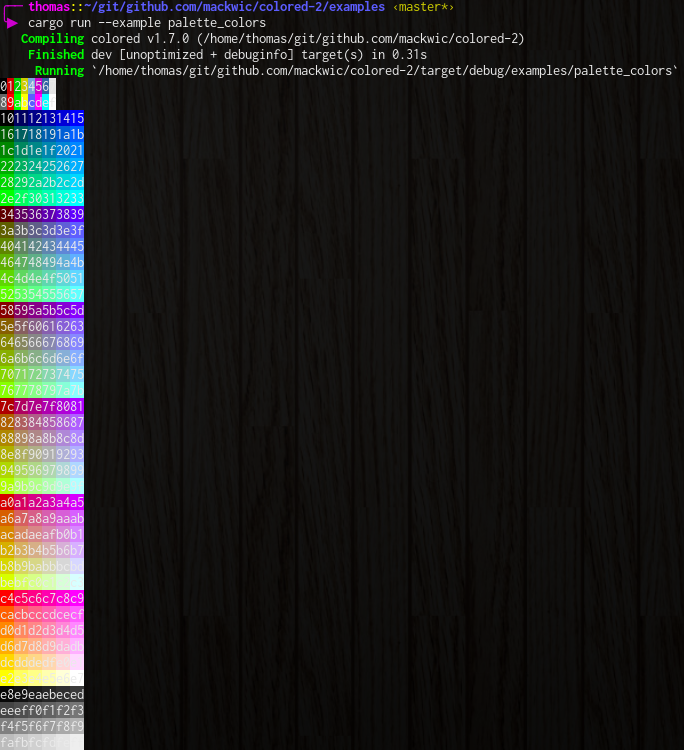The width and height of the screenshot is (684, 750).
Task: Click palette cell ab
Action: [x=77, y=518]
